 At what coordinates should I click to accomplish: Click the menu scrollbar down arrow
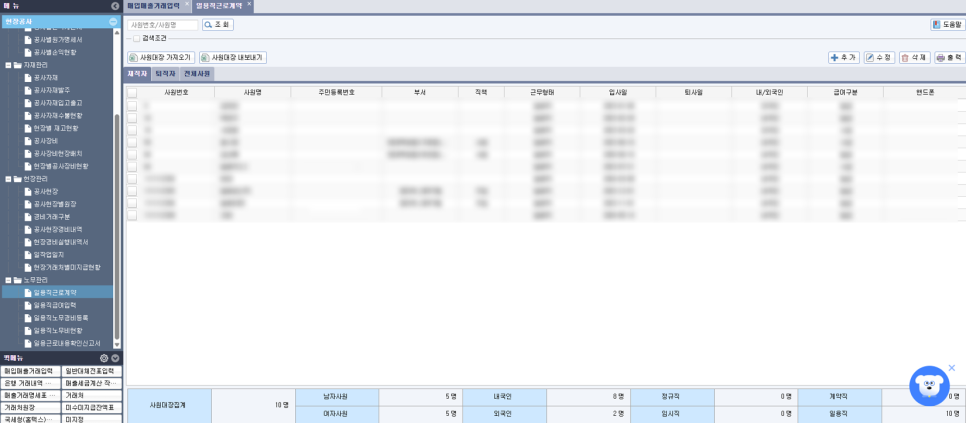coord(117,346)
